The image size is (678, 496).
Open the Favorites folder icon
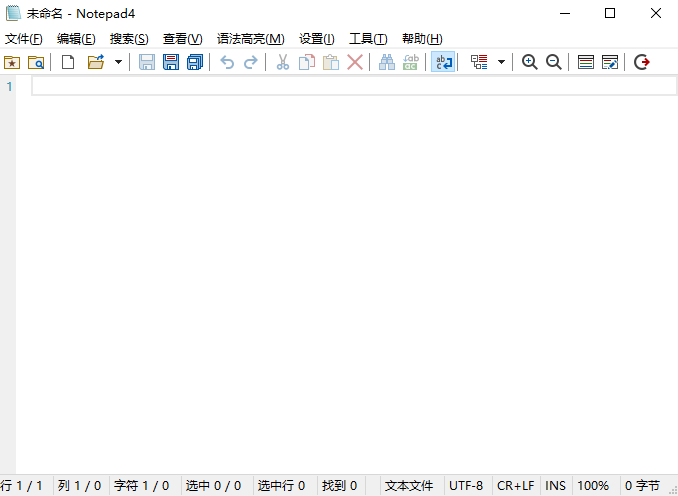click(x=12, y=62)
